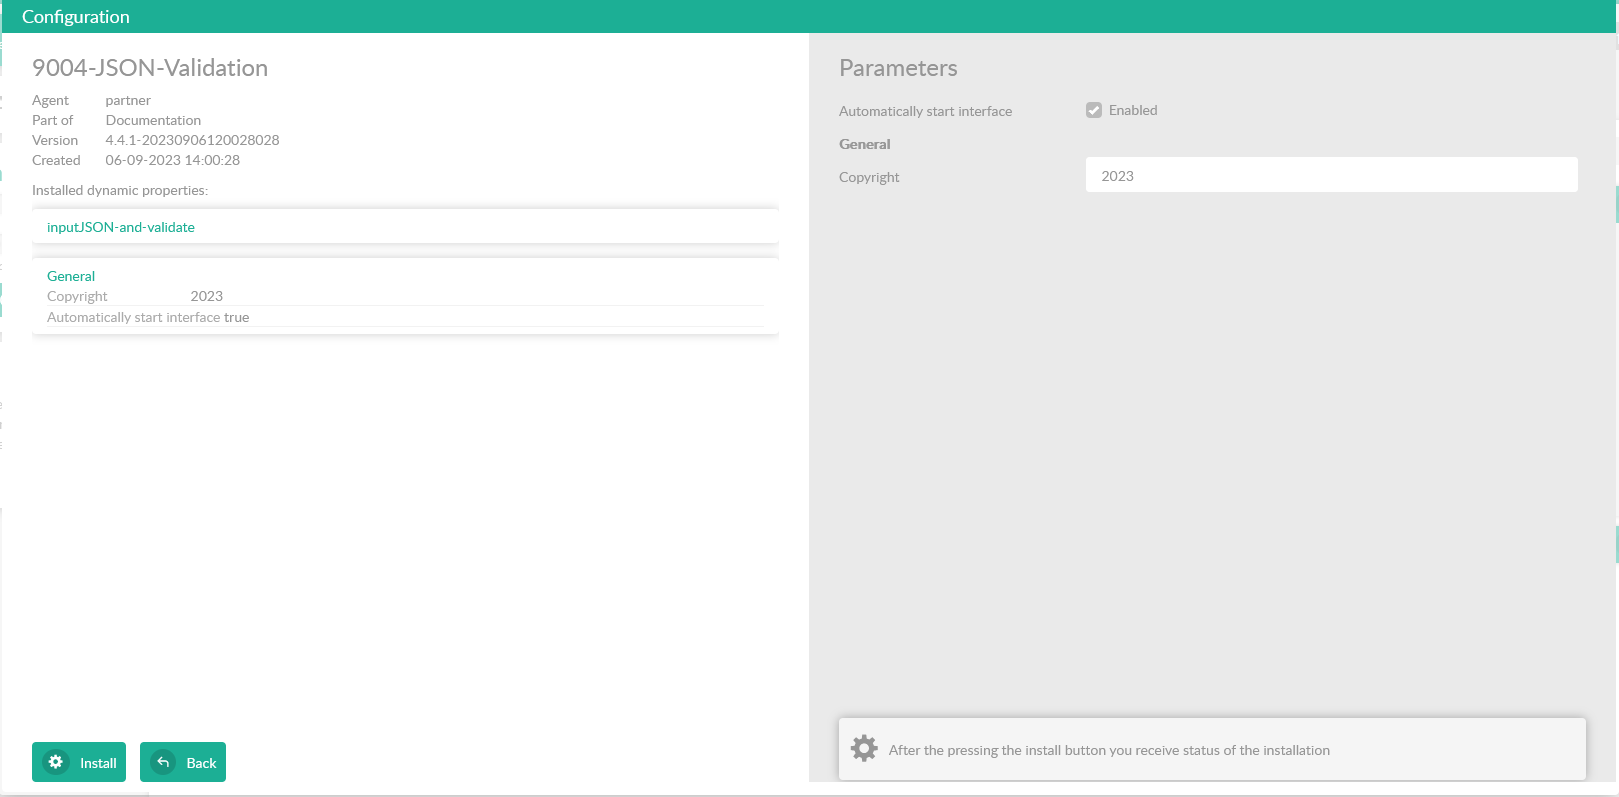
Task: Click the Enabled label next to checkbox
Action: tap(1132, 110)
